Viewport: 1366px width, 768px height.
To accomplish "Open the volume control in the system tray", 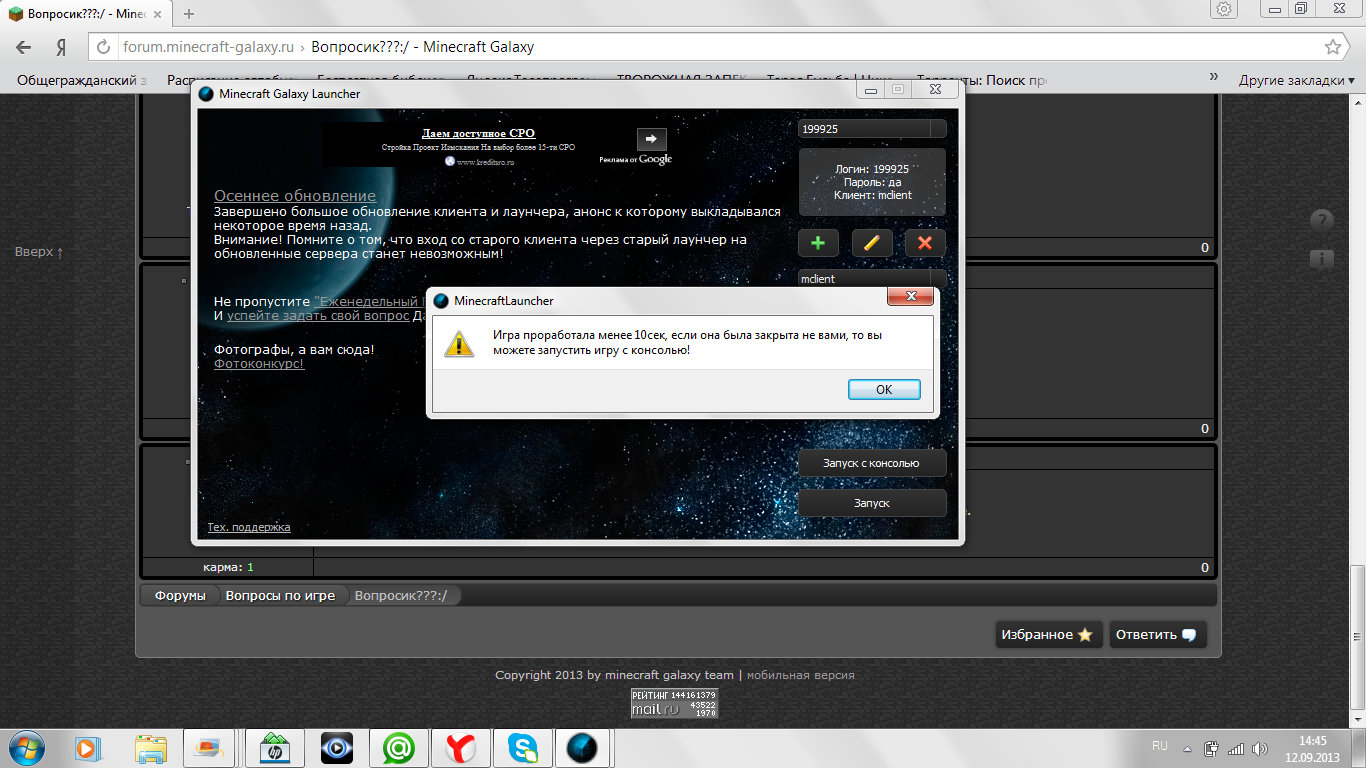I will (x=1259, y=748).
